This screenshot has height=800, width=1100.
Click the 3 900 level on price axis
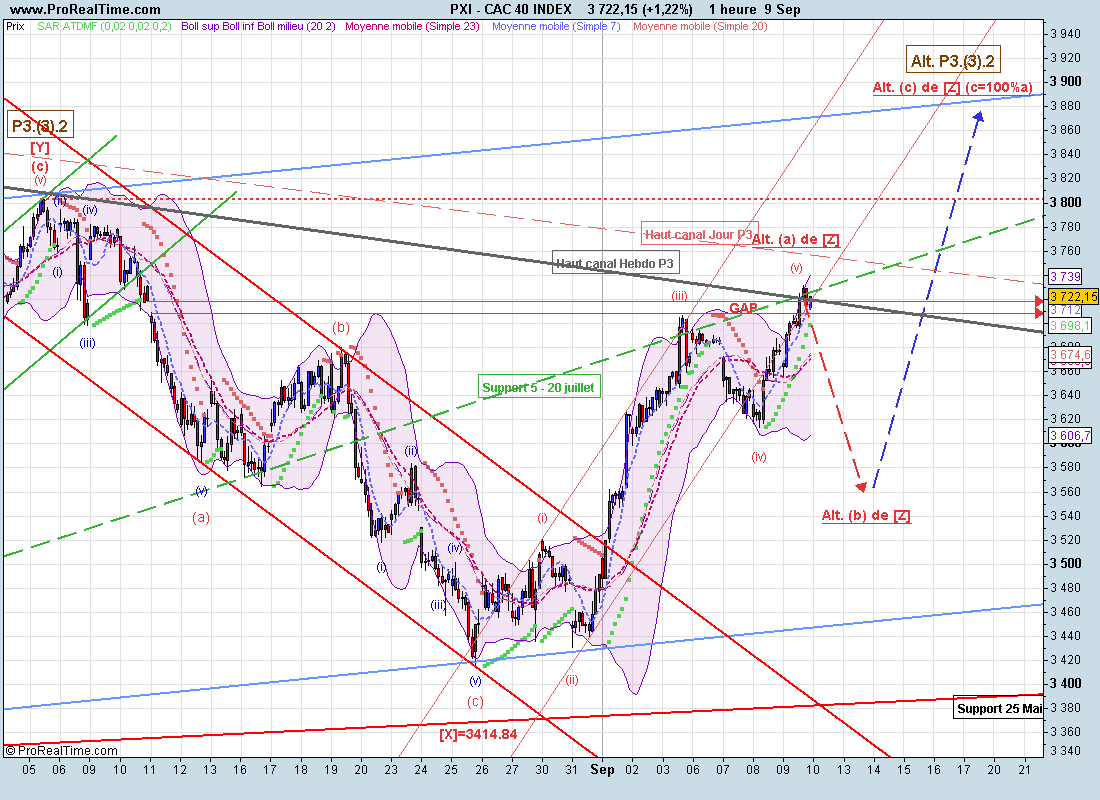click(1066, 81)
